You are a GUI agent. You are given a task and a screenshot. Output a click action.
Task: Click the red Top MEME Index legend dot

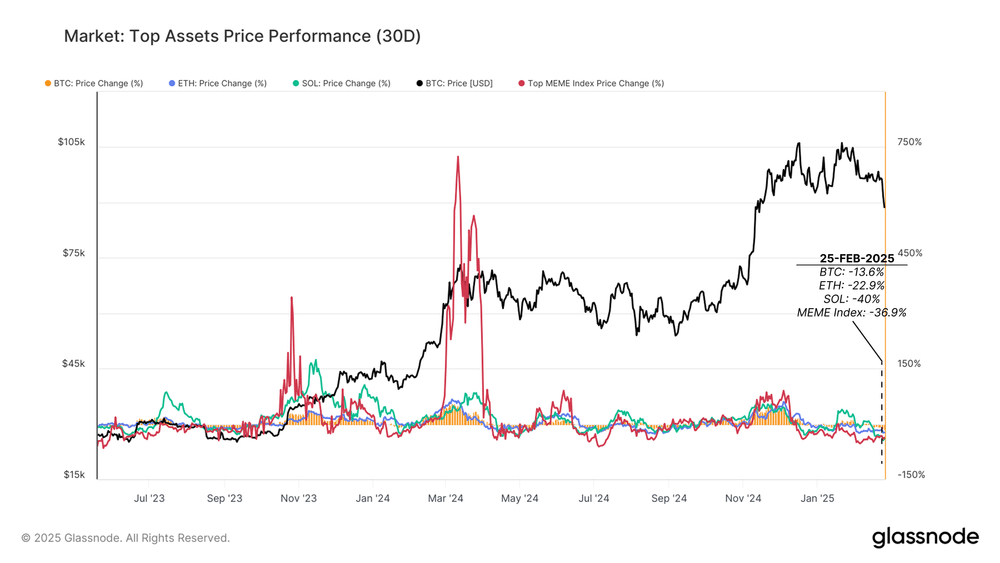click(x=522, y=84)
